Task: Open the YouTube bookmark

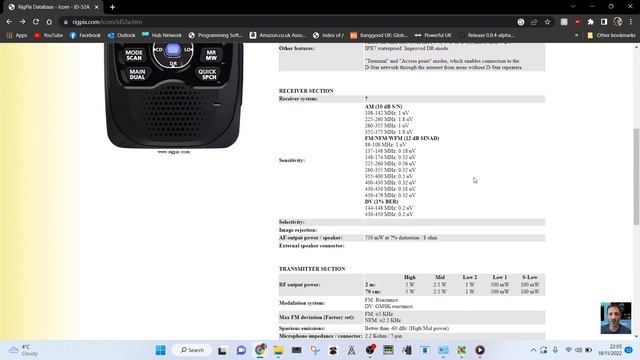Action: [49, 36]
